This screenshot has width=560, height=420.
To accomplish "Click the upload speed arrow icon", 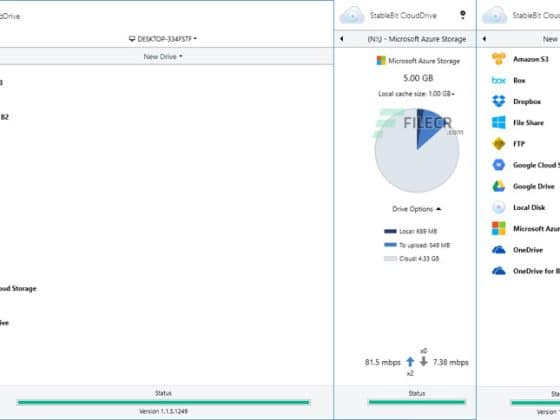I will pyautogui.click(x=410, y=362).
